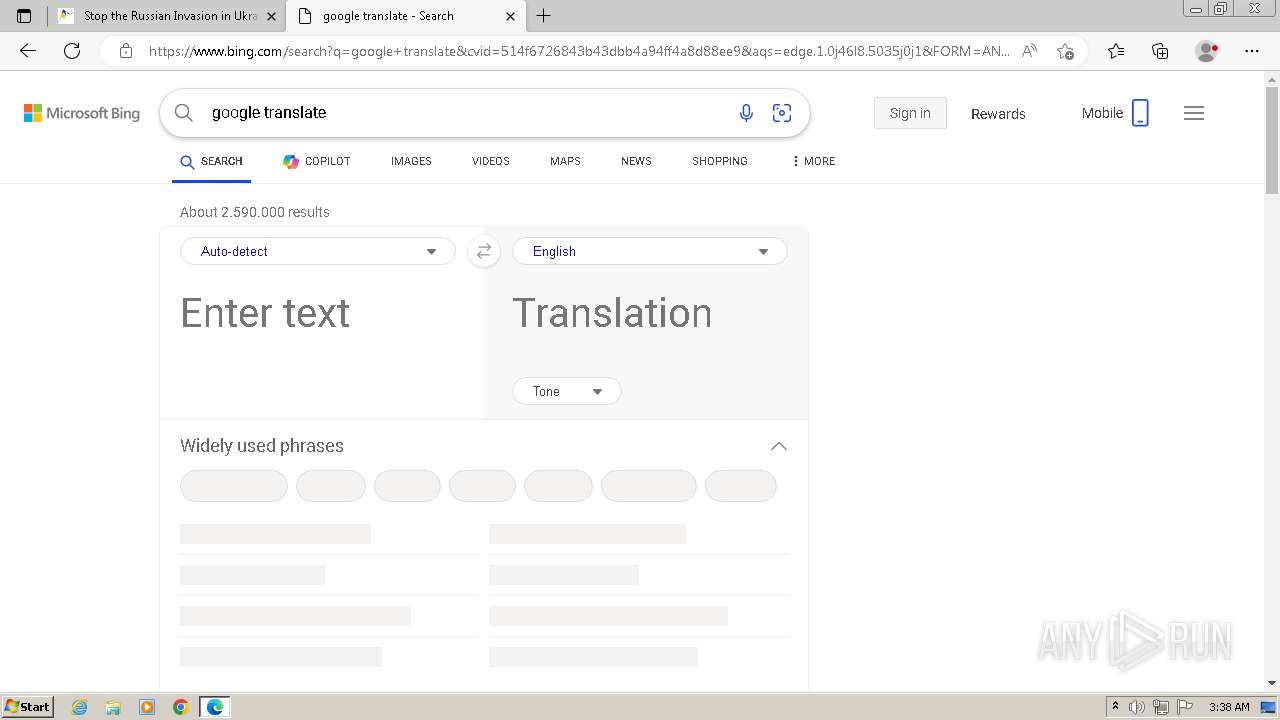Open the Mobile phone icon

pyautogui.click(x=1140, y=113)
